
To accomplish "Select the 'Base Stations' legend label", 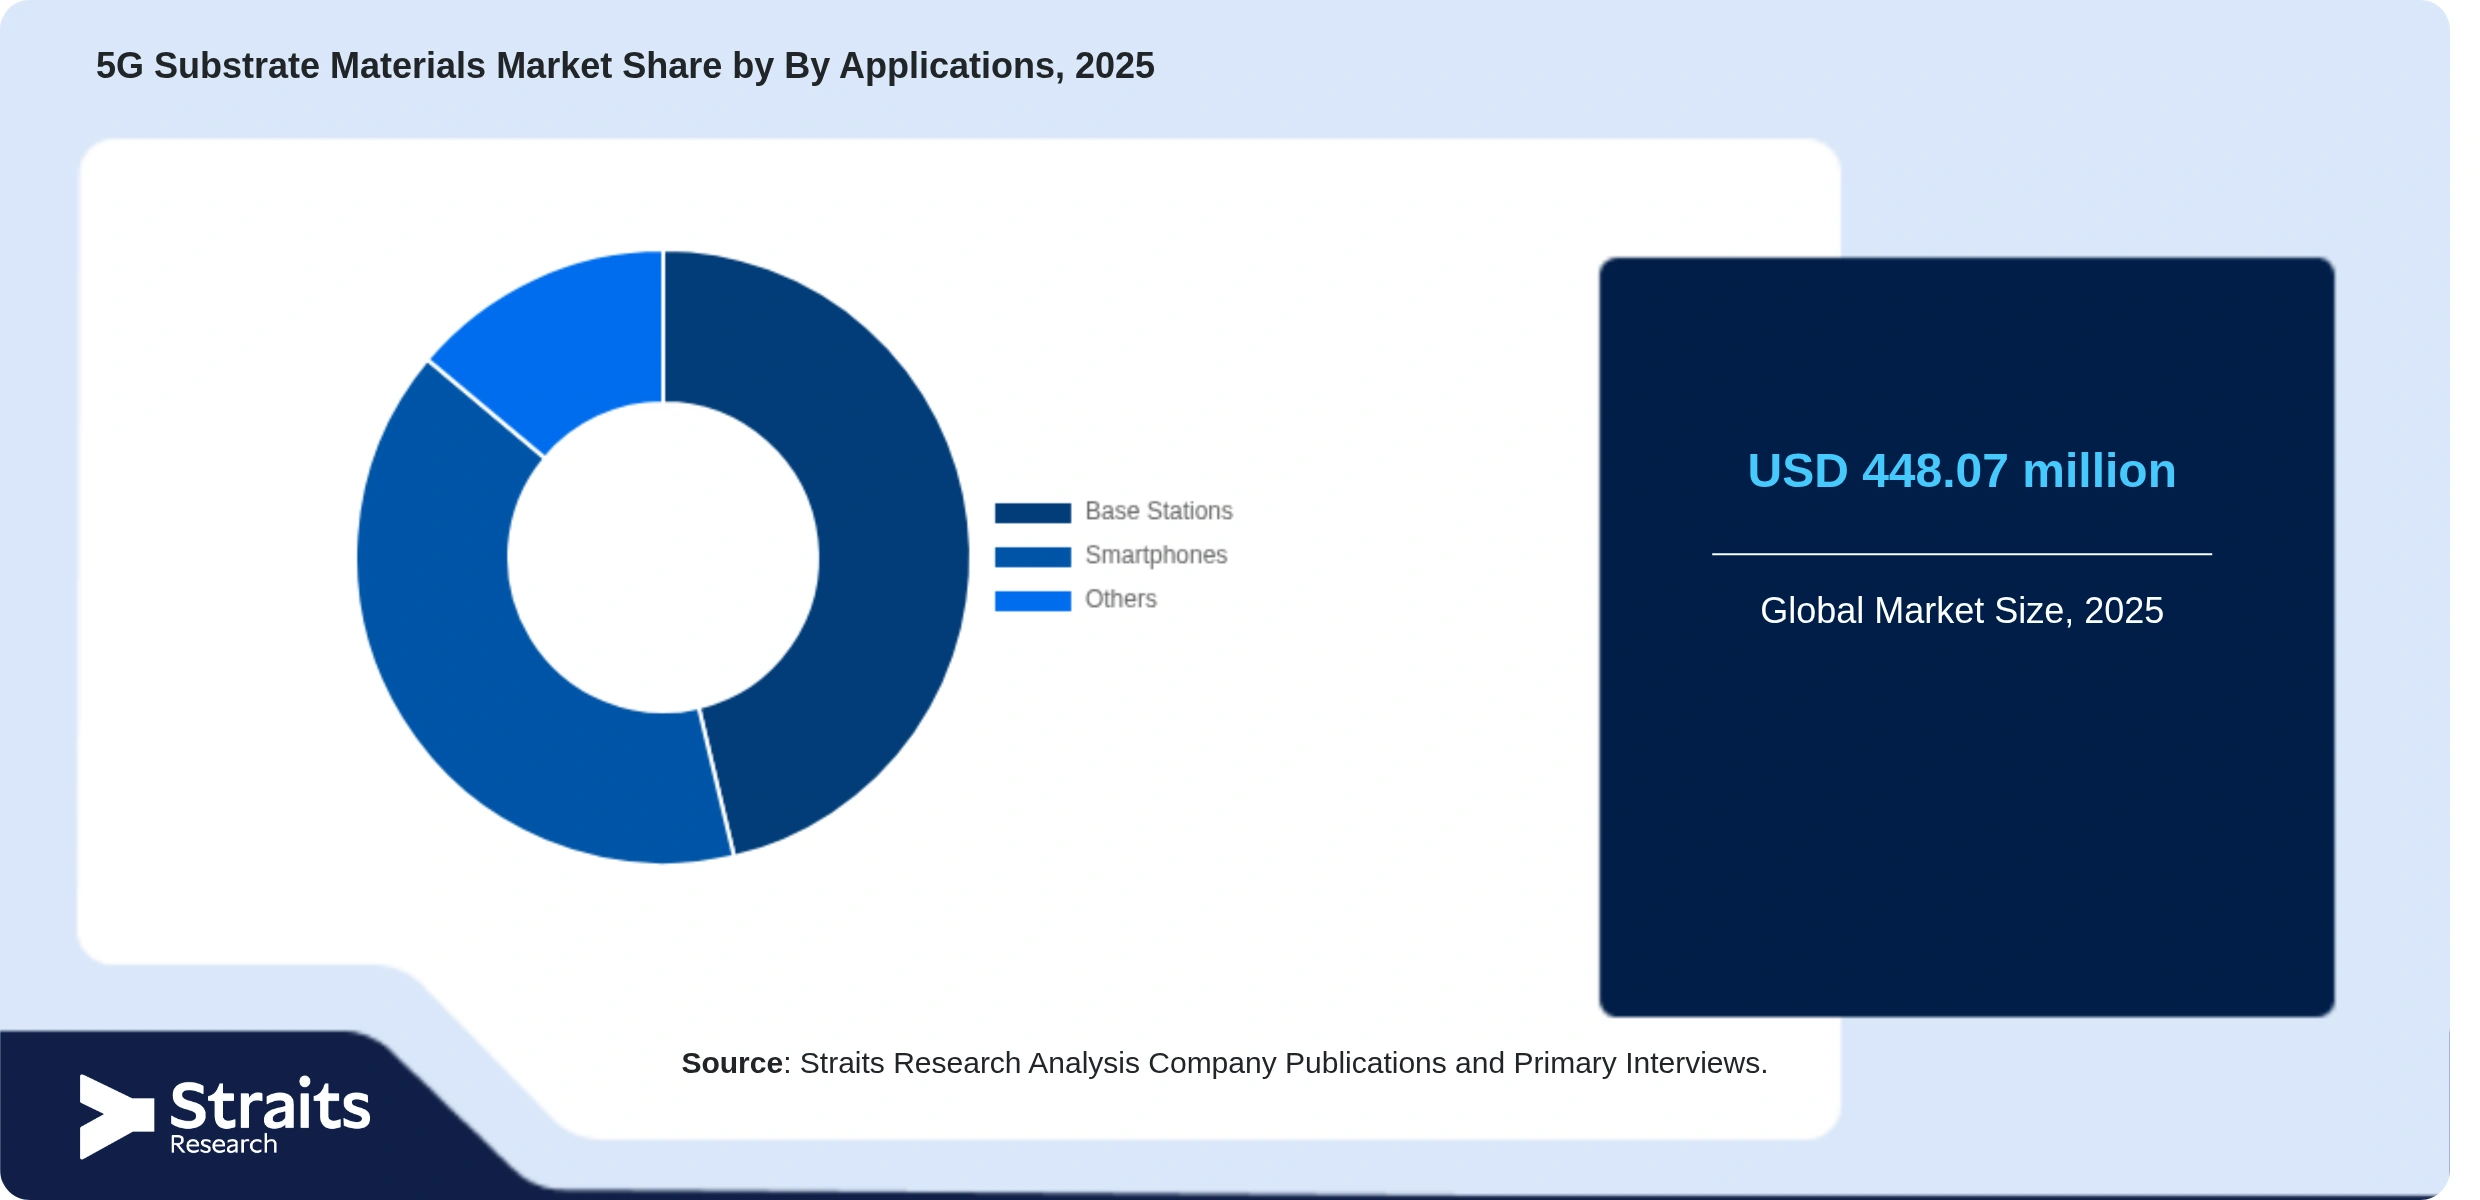I will [x=1158, y=511].
